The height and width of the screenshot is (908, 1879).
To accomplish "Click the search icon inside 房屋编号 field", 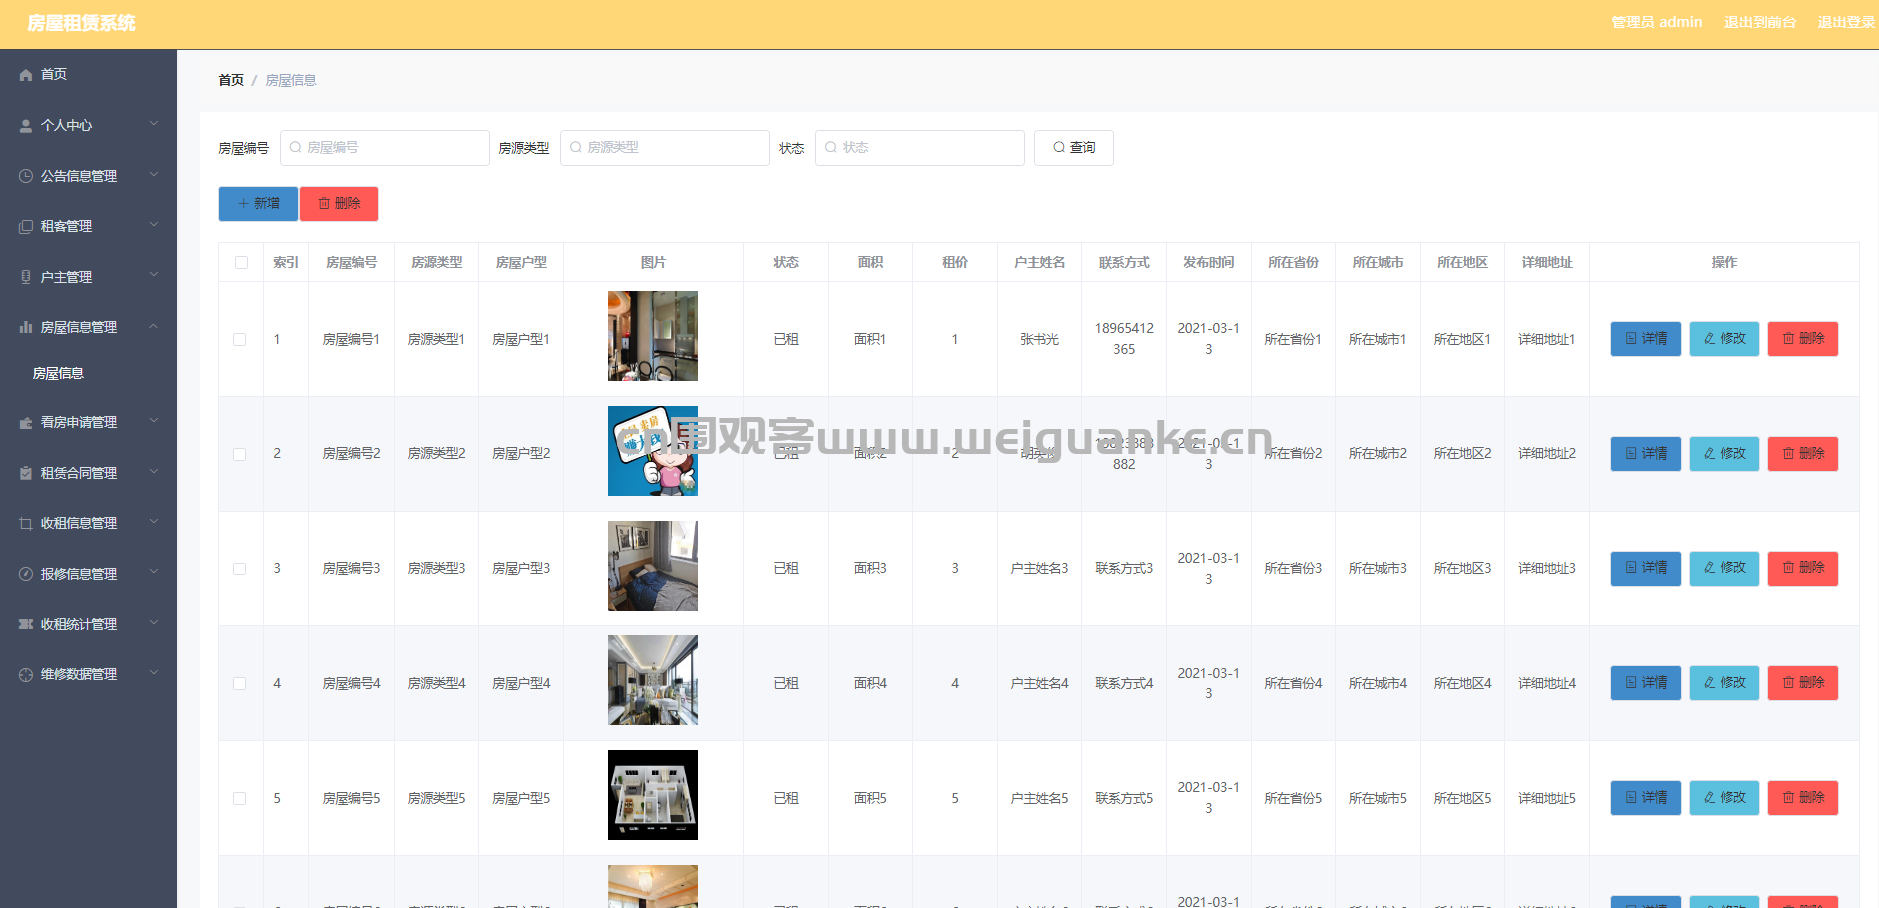I will point(295,147).
